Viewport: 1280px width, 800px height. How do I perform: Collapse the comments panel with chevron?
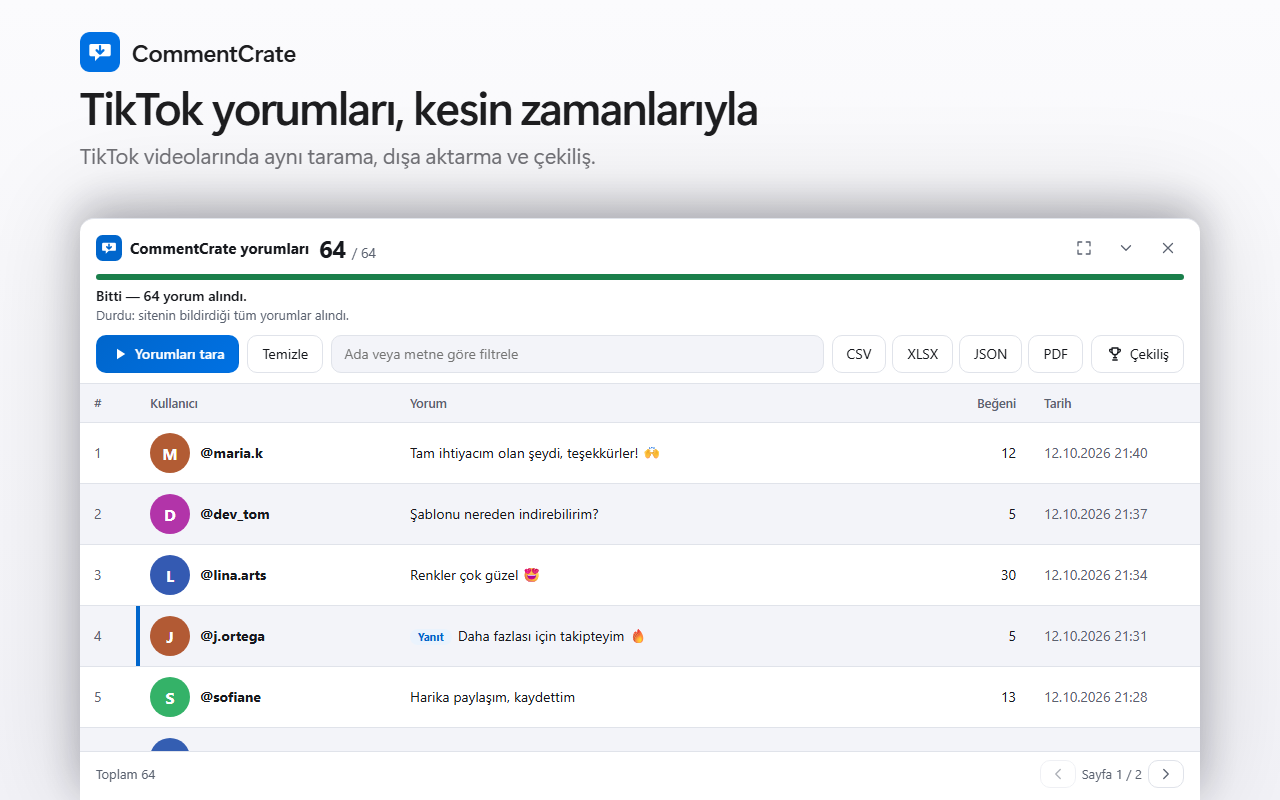[x=1126, y=248]
